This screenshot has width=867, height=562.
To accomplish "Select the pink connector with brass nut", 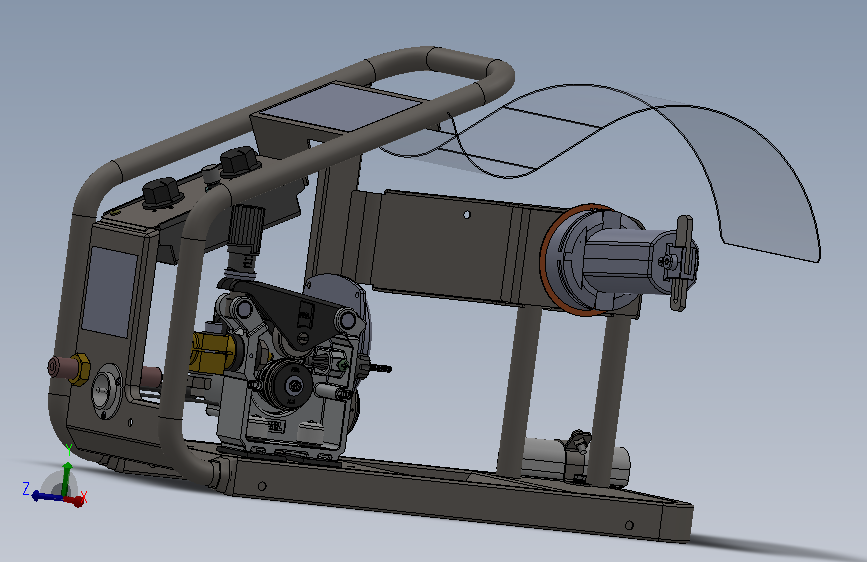I will (x=69, y=368).
